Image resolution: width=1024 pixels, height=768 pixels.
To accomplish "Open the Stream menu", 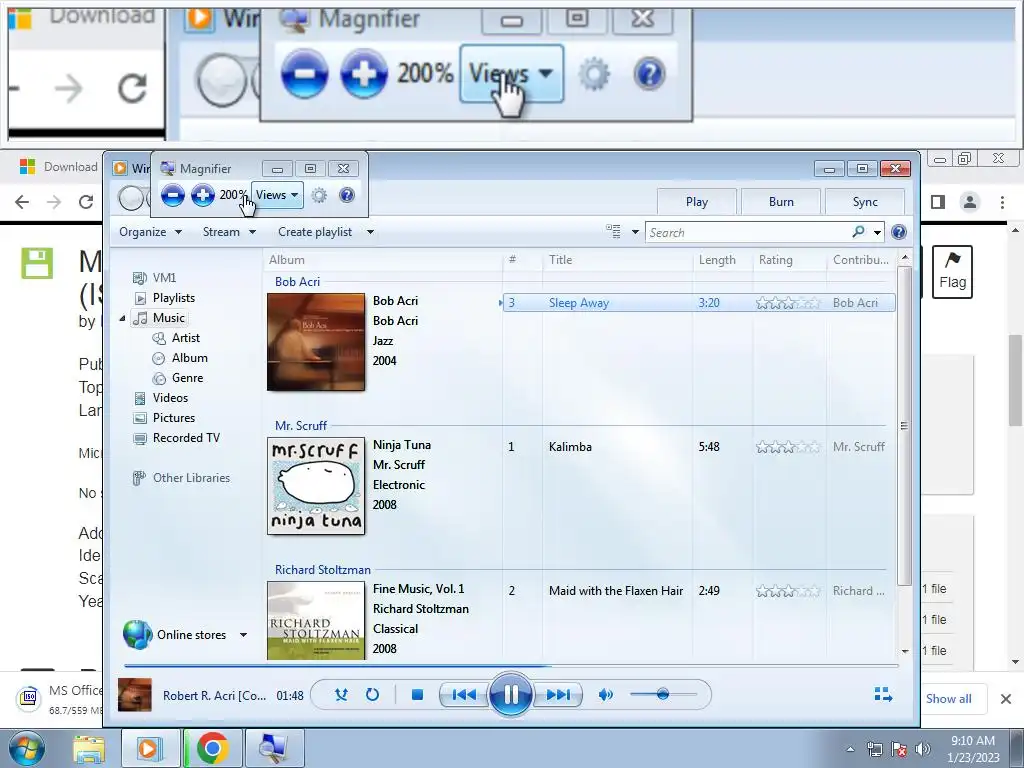I will tap(229, 232).
